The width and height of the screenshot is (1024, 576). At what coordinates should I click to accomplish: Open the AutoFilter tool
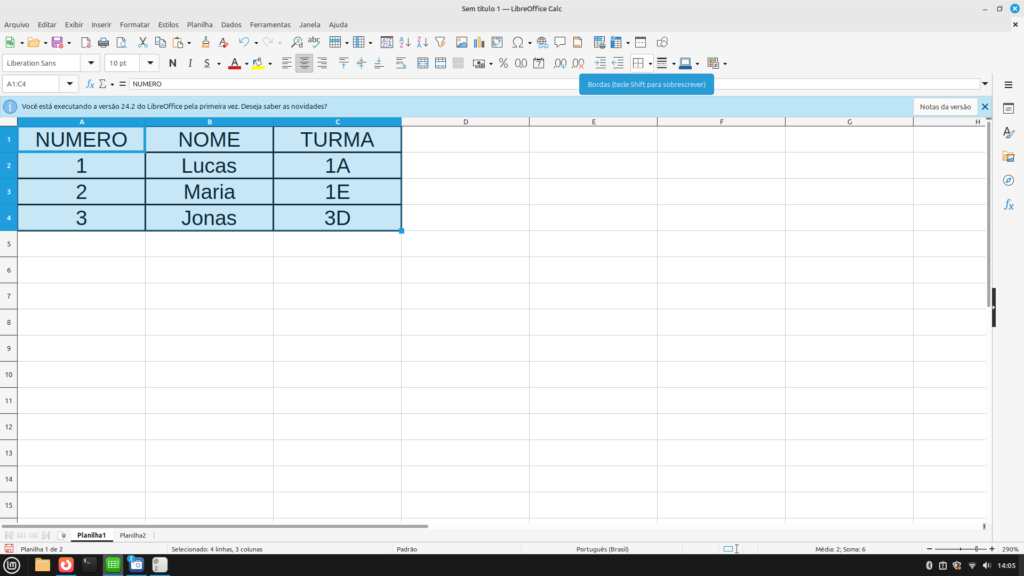[440, 43]
